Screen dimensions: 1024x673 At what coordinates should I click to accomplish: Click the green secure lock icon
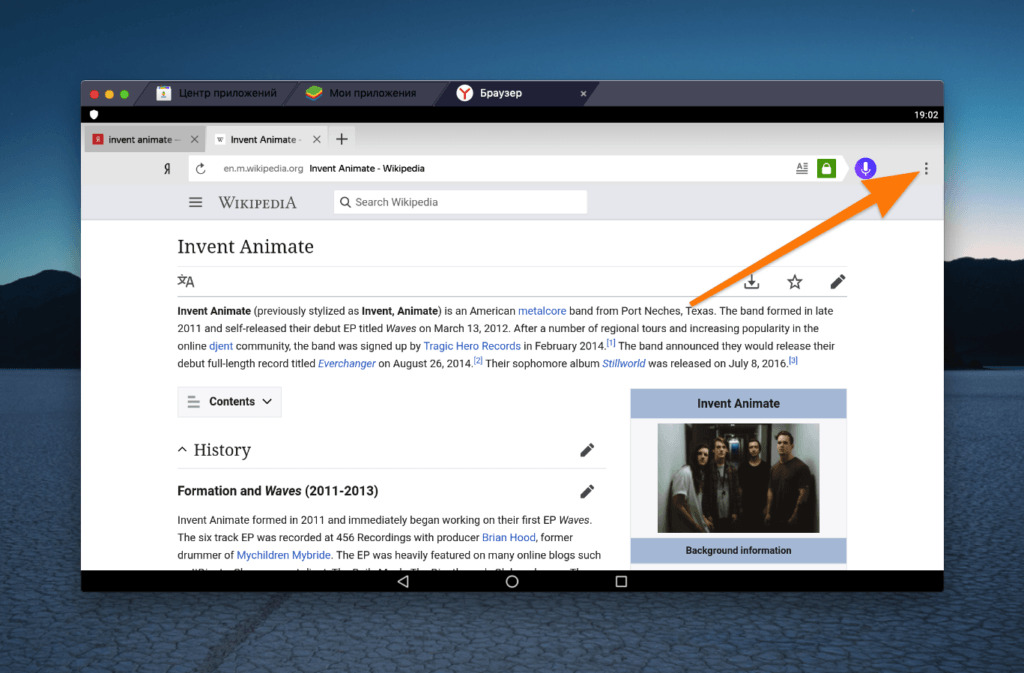point(826,168)
